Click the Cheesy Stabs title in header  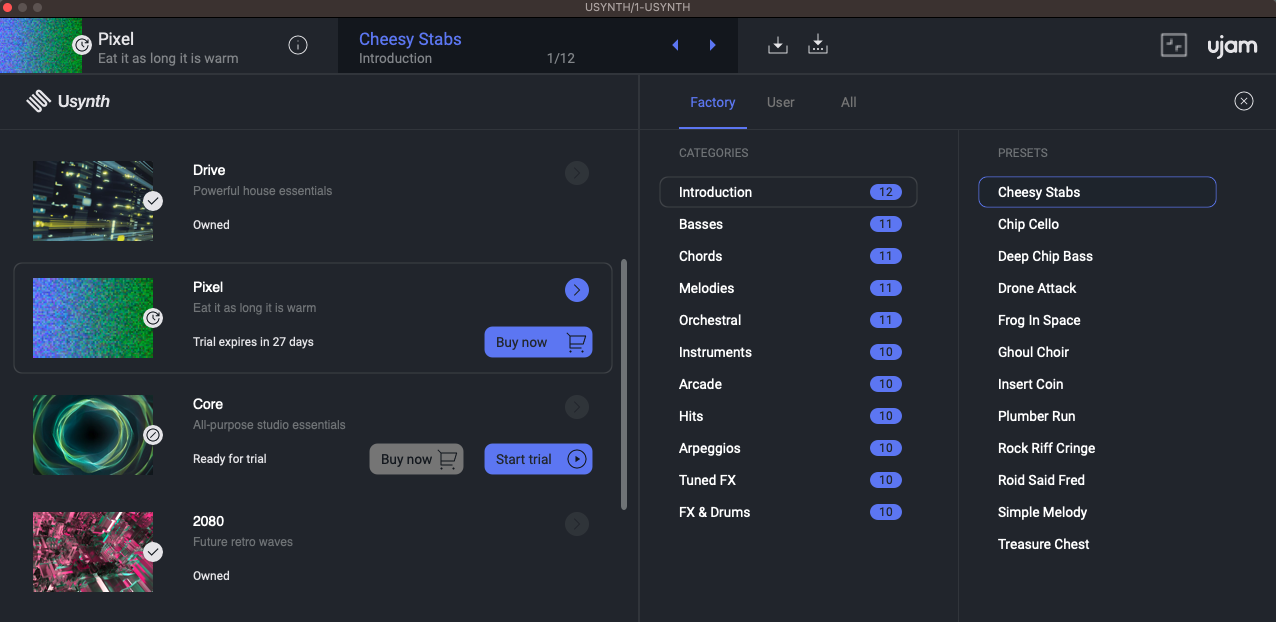point(410,39)
